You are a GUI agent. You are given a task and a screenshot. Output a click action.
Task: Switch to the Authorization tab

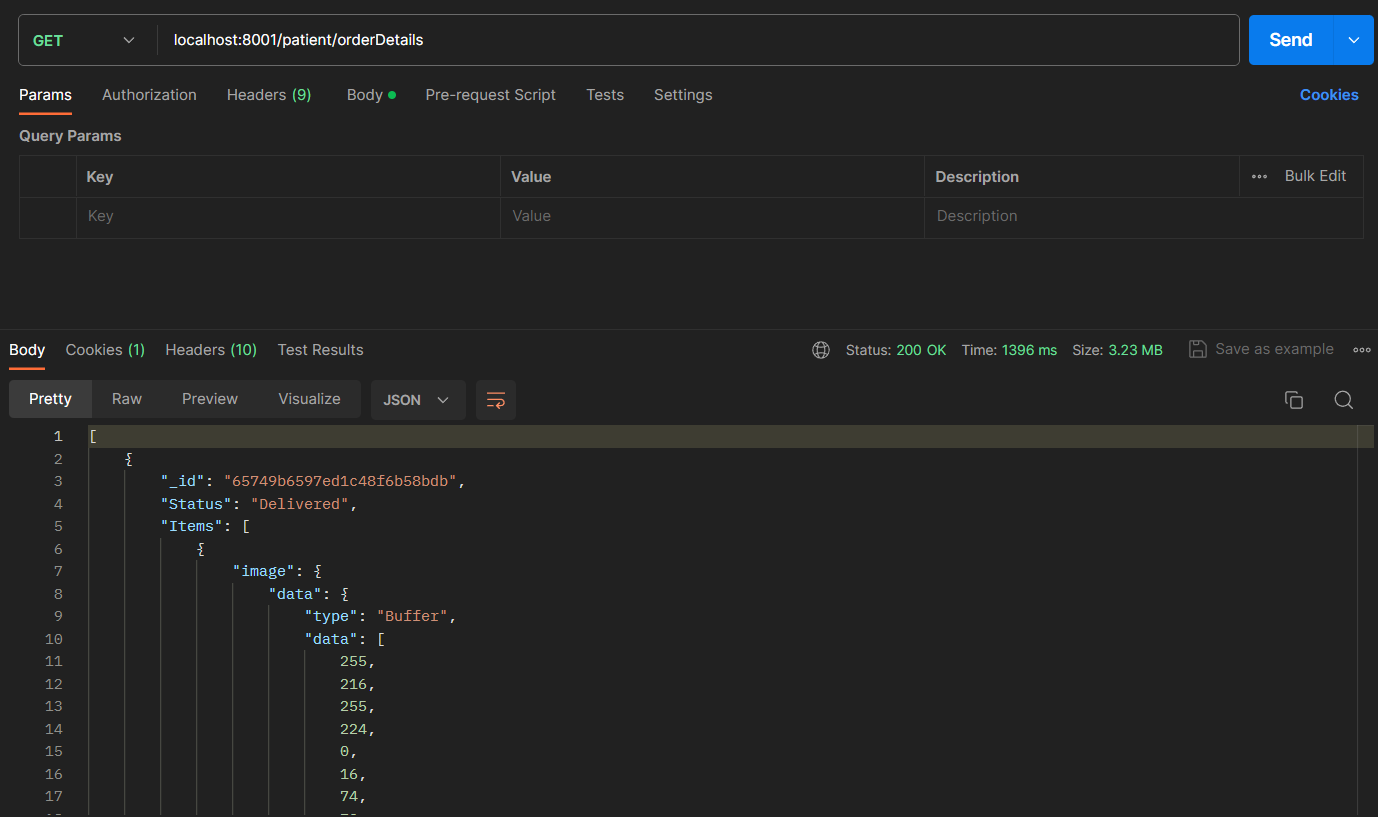(x=149, y=95)
